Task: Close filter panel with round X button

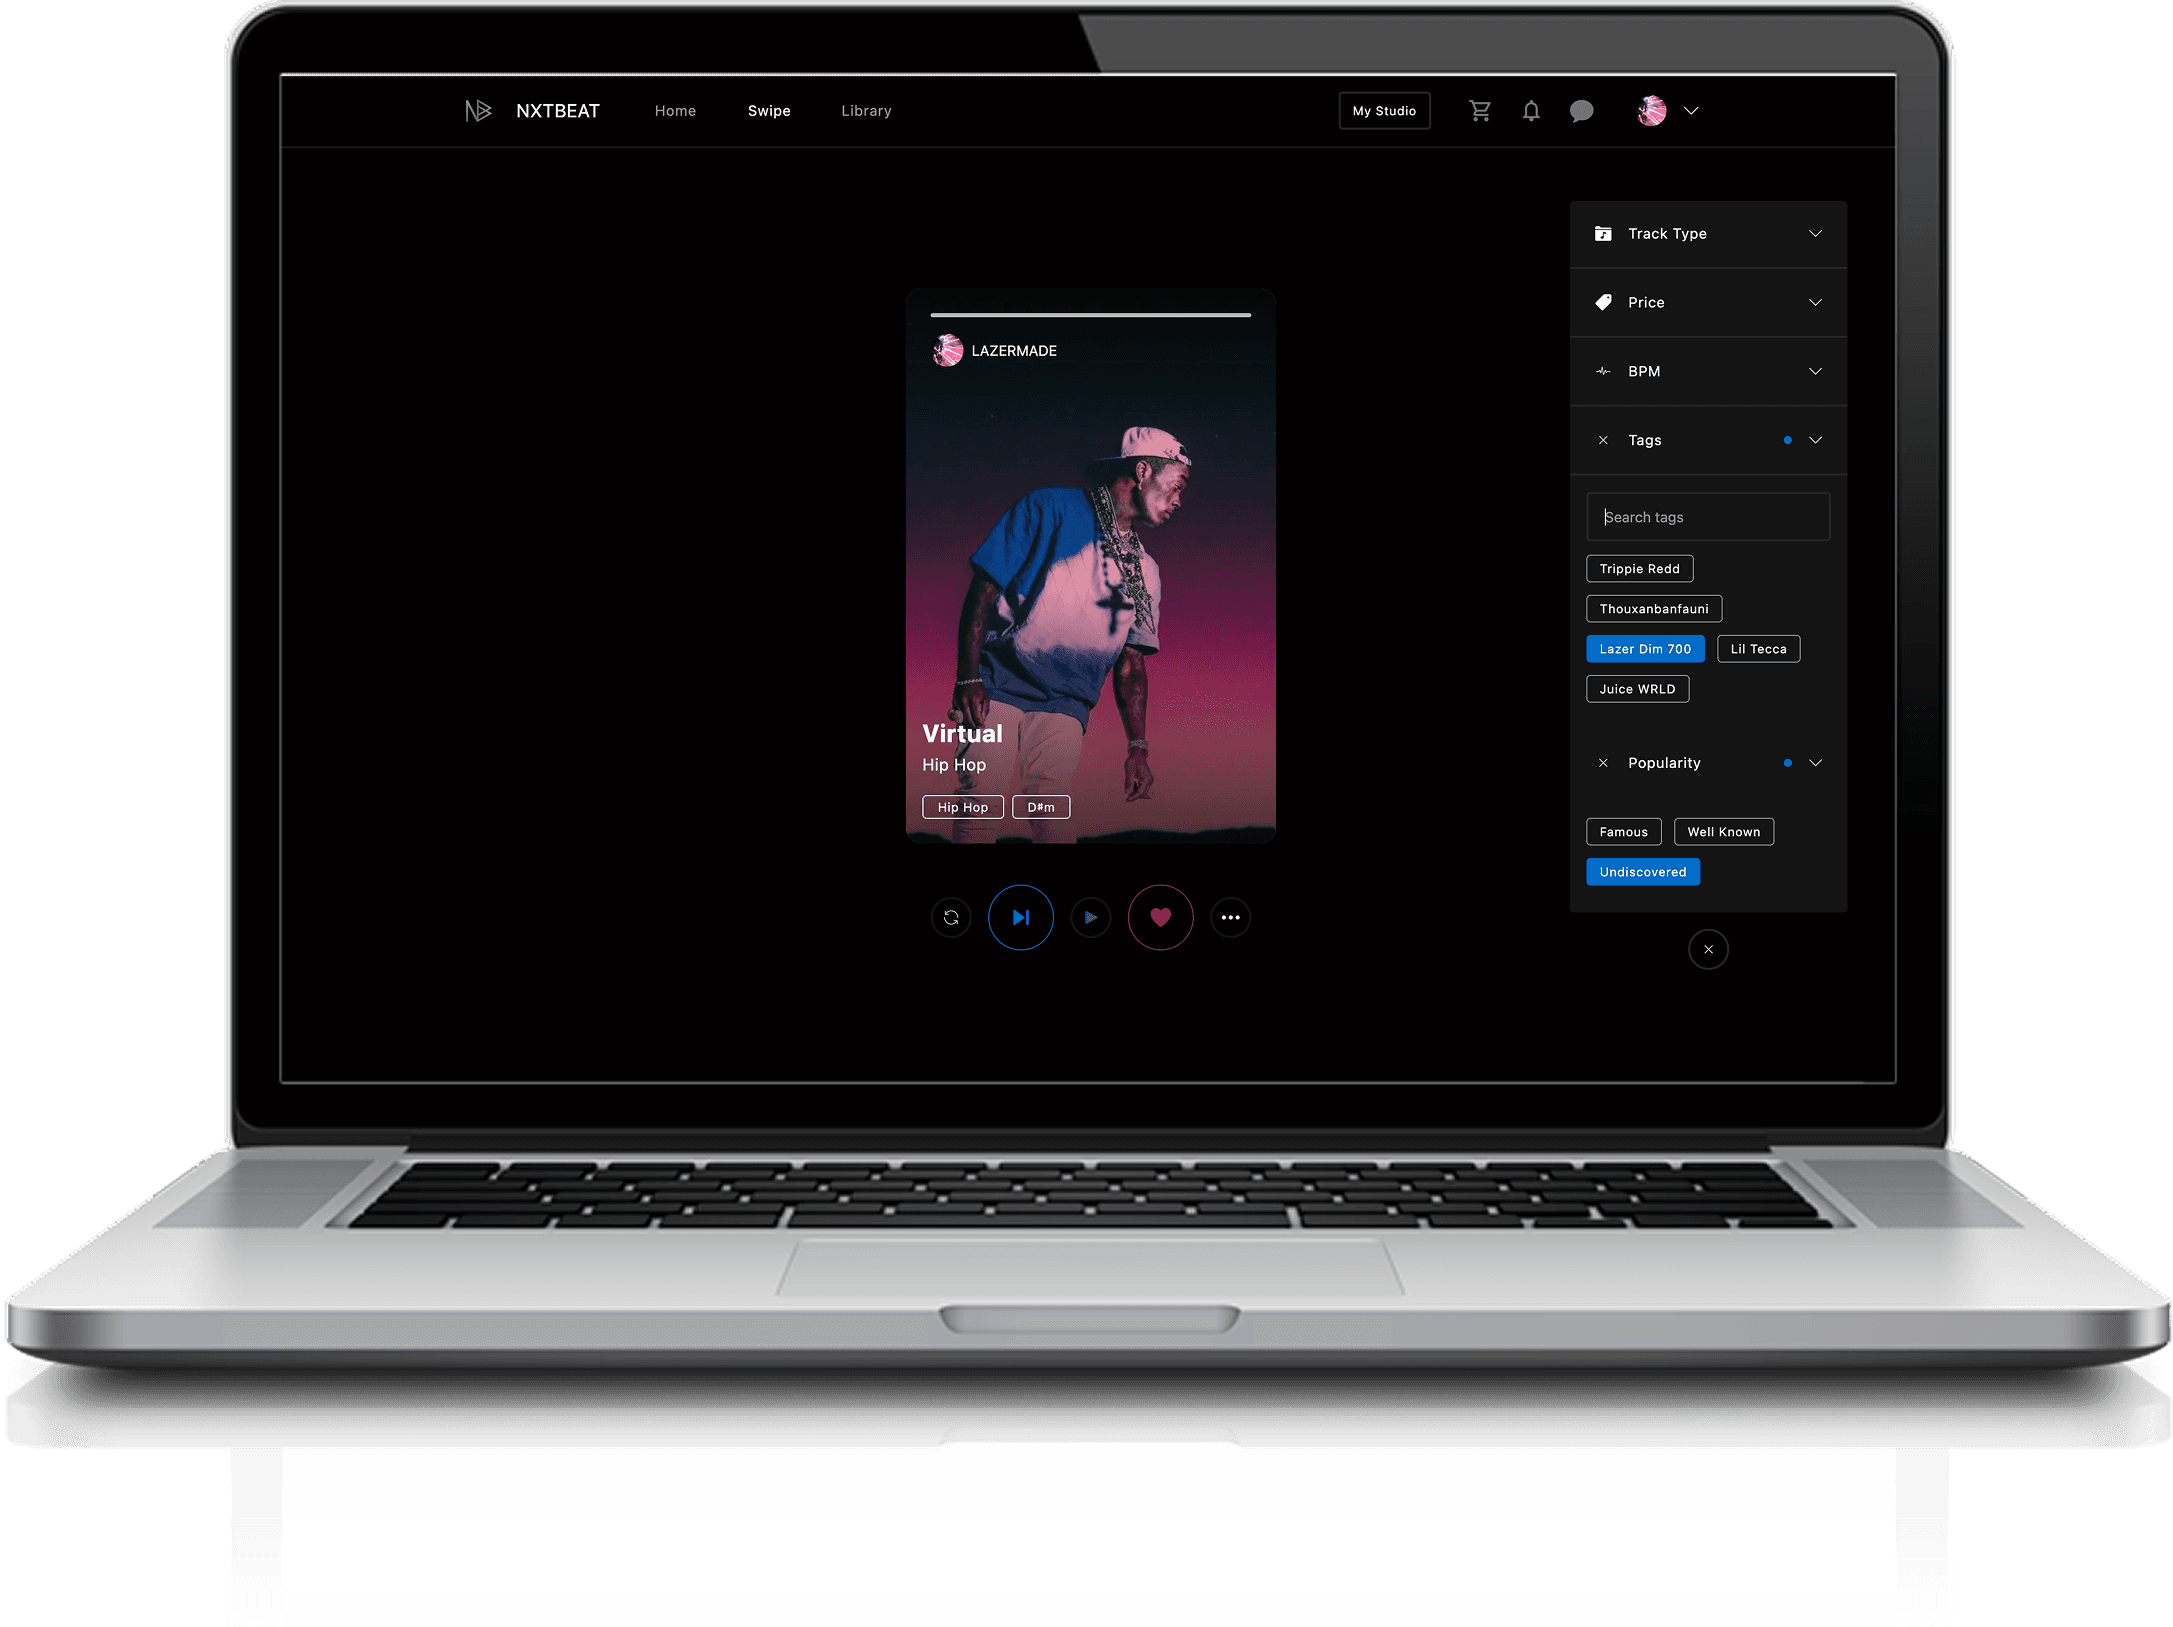Action: [1708, 949]
